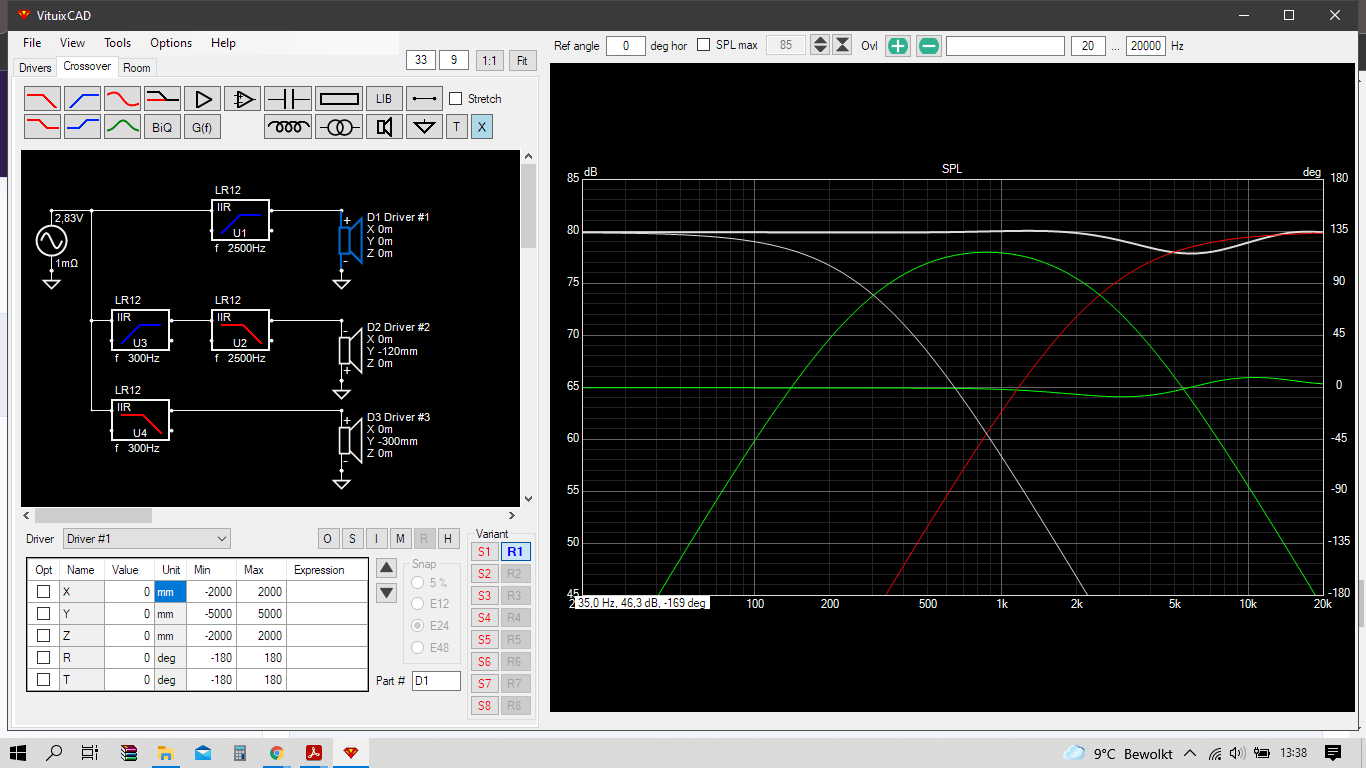This screenshot has width=1366, height=768.
Task: Click the SPL max up/down stepper
Action: pos(820,45)
